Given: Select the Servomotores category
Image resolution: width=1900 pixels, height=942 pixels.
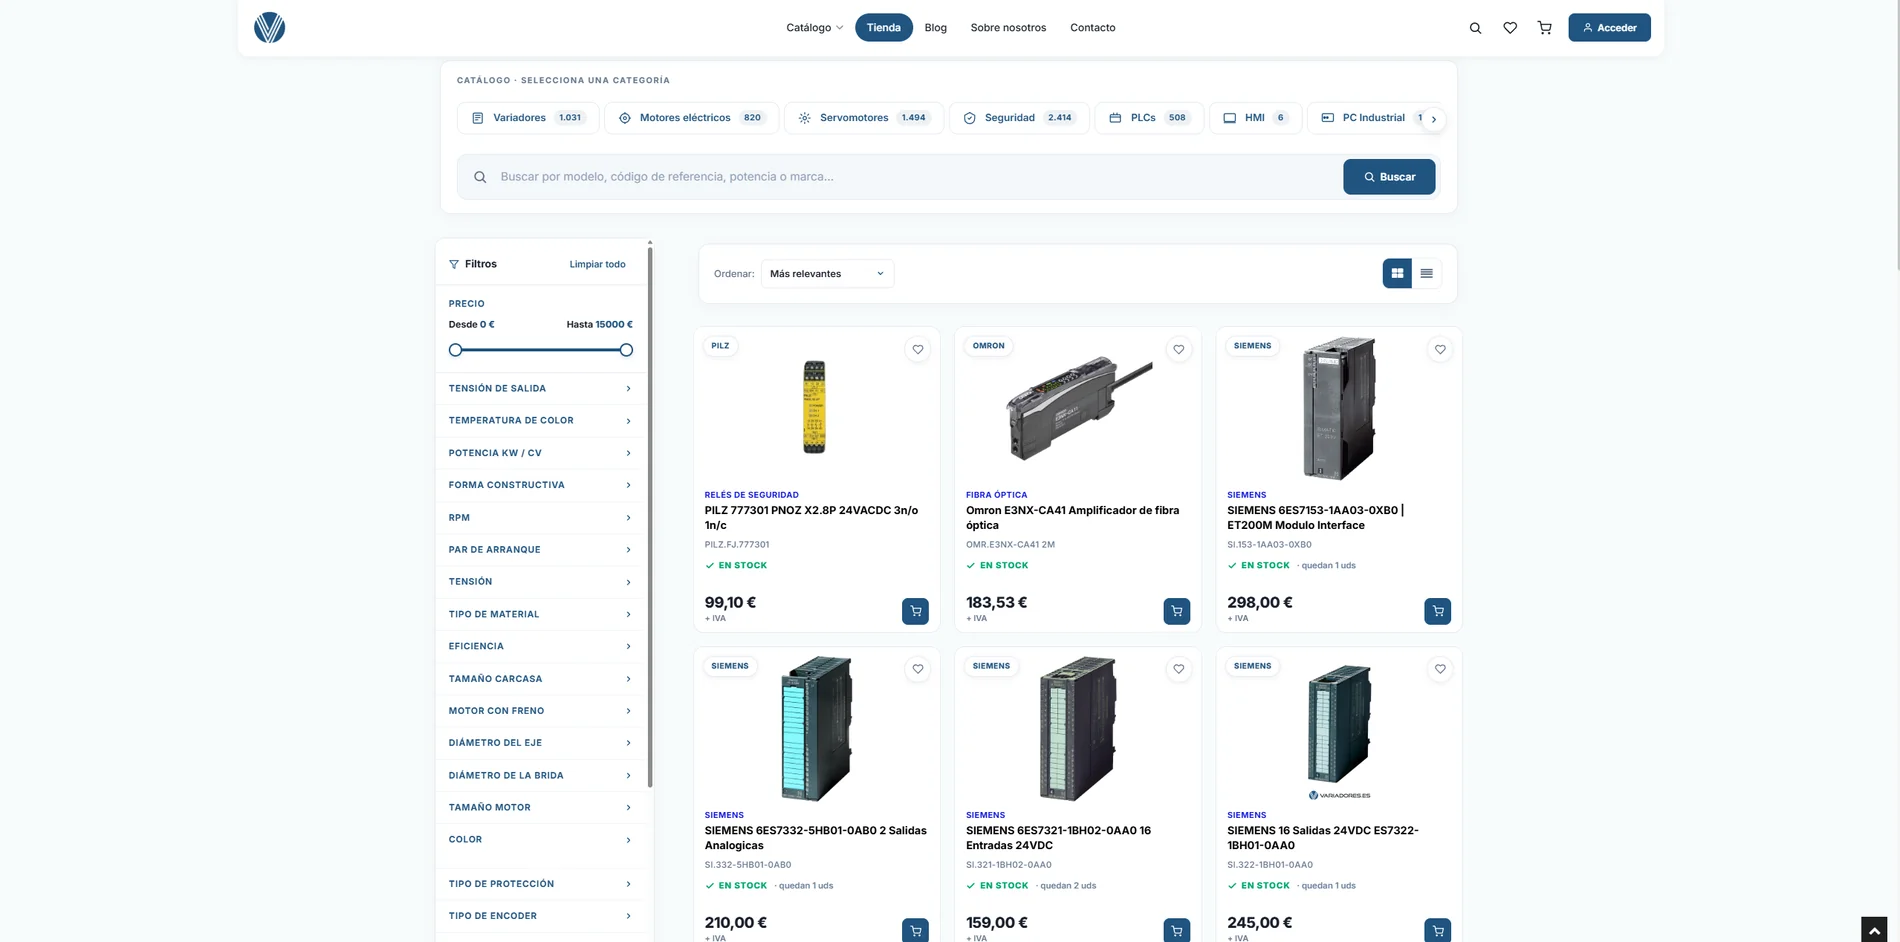Looking at the screenshot, I should (863, 118).
